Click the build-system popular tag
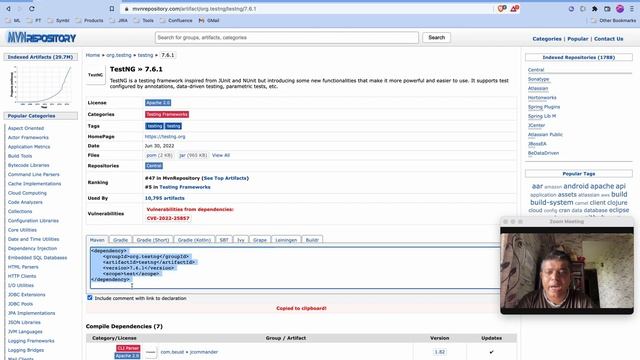Screen dimensions: 640x360 pyautogui.click(x=552, y=202)
